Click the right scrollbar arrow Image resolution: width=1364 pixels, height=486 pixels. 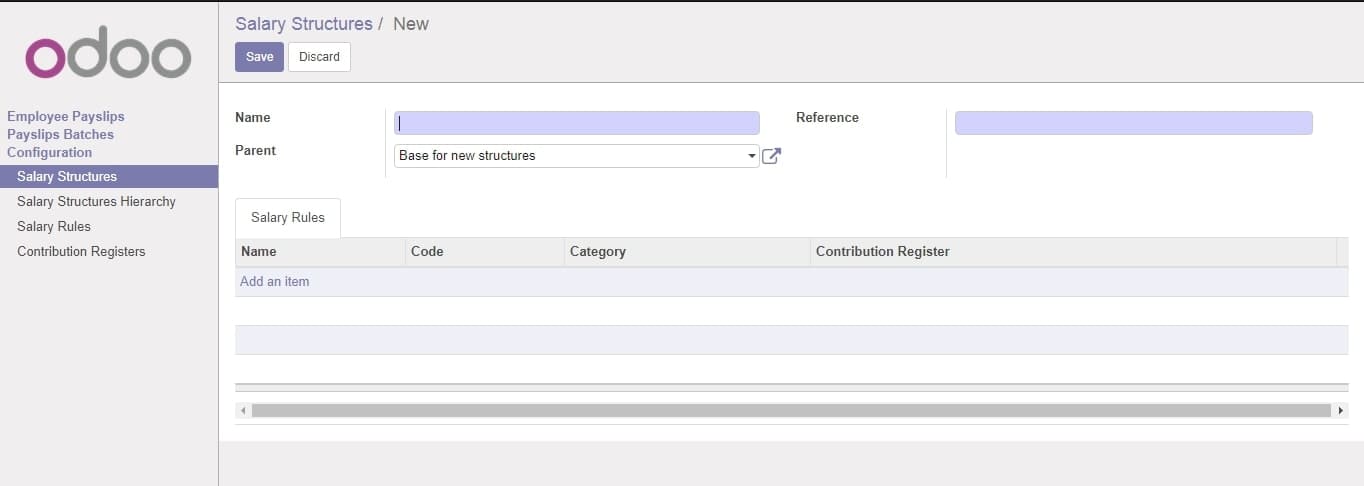(1340, 410)
